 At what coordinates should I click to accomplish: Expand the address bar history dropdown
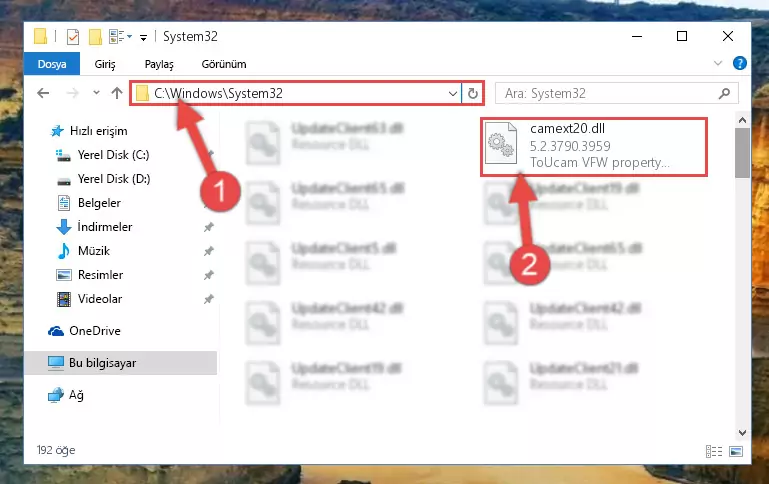click(453, 93)
